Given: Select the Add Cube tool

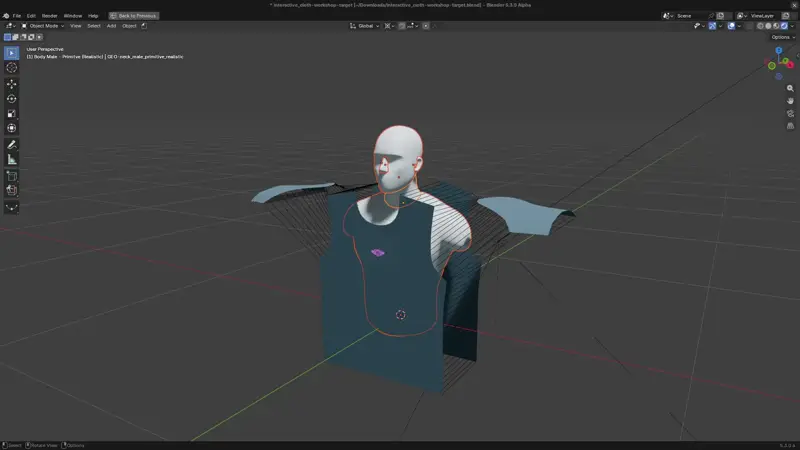Looking at the screenshot, I should [x=11, y=176].
